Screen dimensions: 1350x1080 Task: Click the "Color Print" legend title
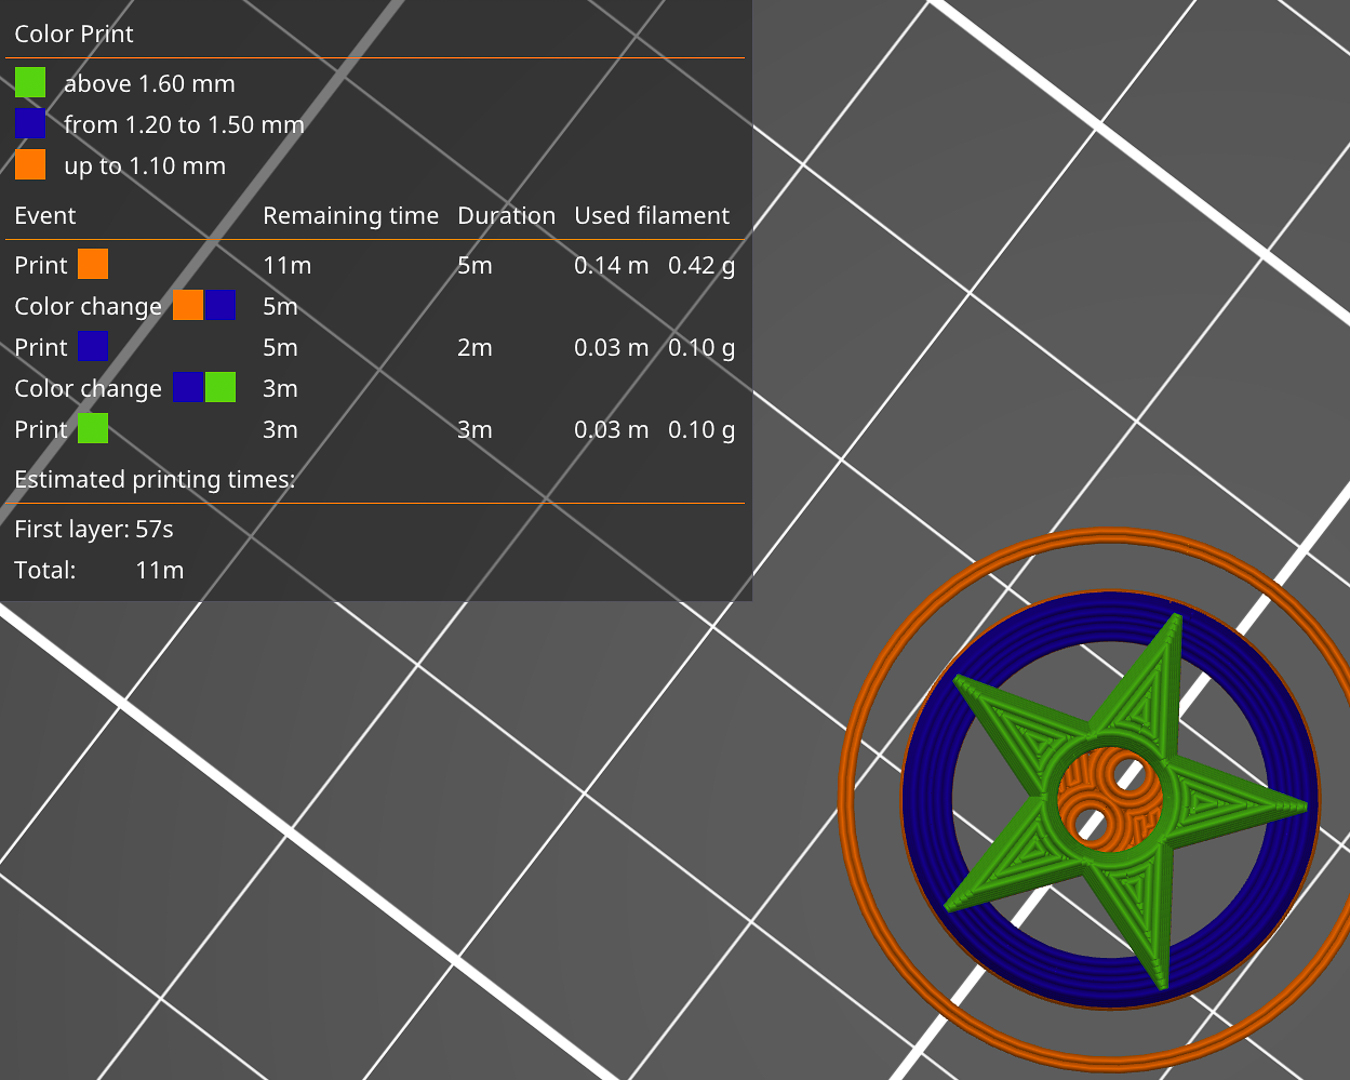coord(74,34)
